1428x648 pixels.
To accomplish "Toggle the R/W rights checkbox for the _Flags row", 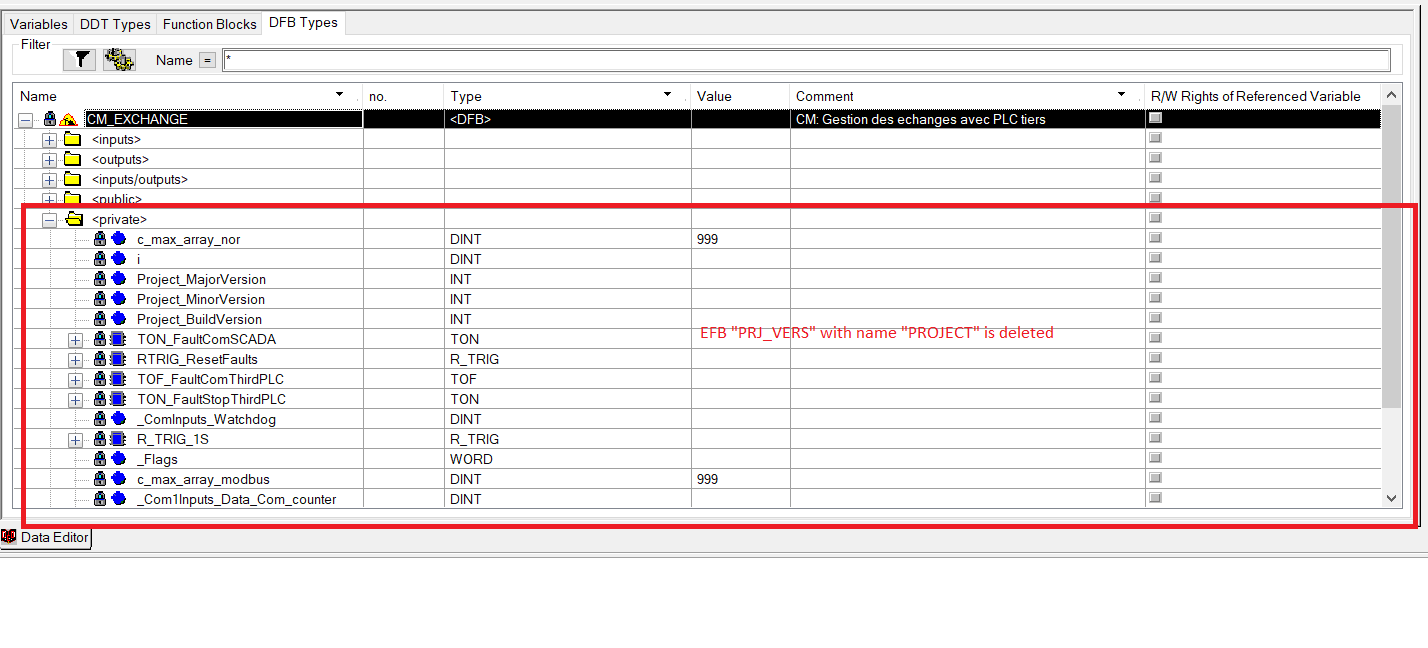I will tap(1155, 458).
